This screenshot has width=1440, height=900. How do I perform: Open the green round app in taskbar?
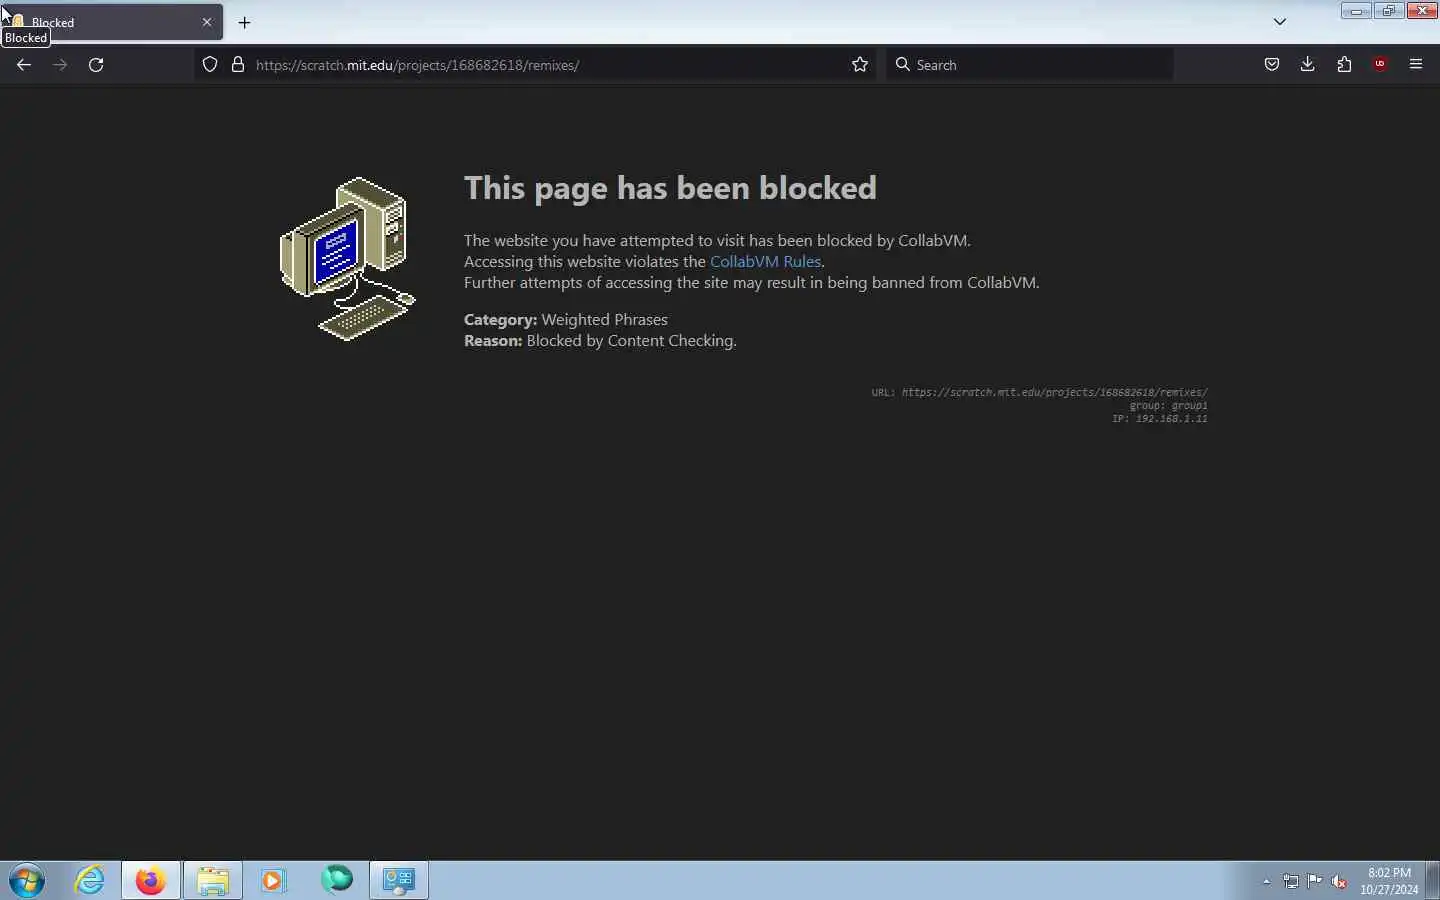tap(337, 880)
